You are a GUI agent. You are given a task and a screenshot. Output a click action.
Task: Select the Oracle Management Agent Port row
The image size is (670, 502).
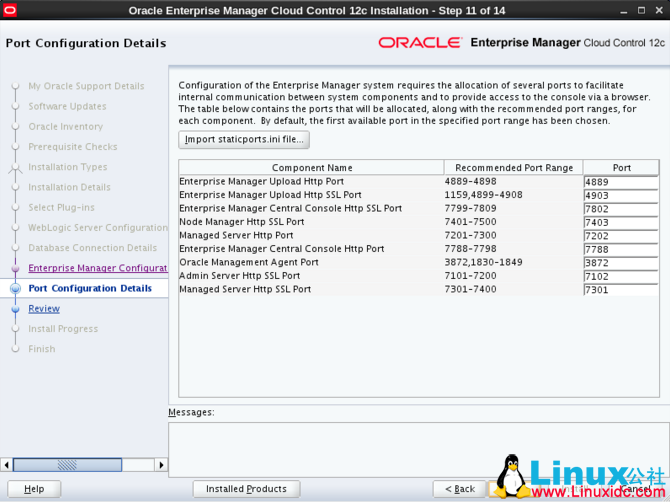click(x=419, y=262)
